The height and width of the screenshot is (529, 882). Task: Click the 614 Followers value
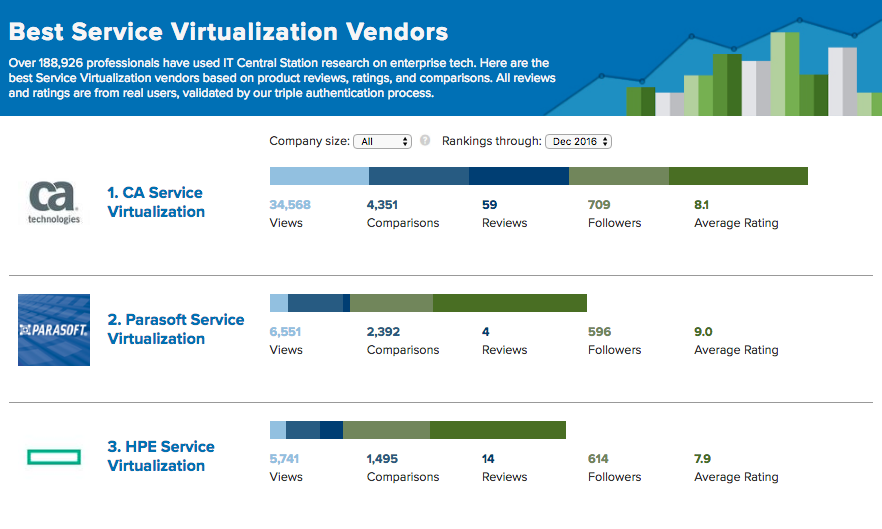[x=598, y=459]
